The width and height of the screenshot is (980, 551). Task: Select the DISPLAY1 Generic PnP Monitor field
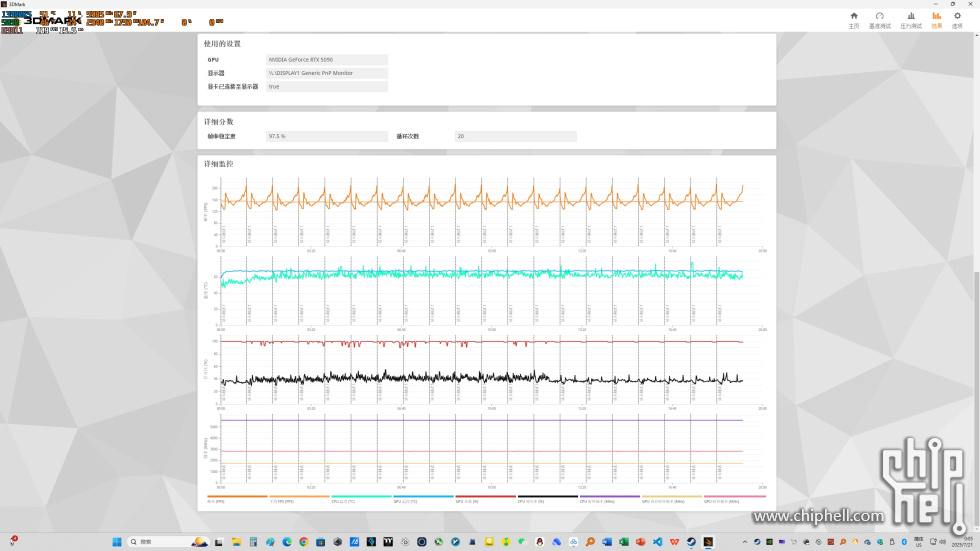click(327, 73)
